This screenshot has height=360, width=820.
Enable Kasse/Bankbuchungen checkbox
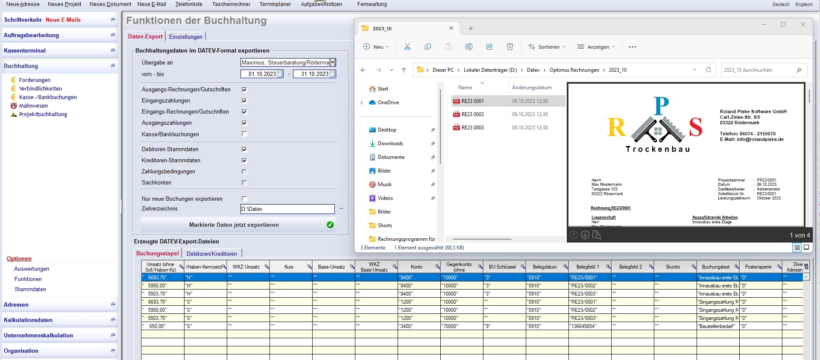tap(244, 134)
